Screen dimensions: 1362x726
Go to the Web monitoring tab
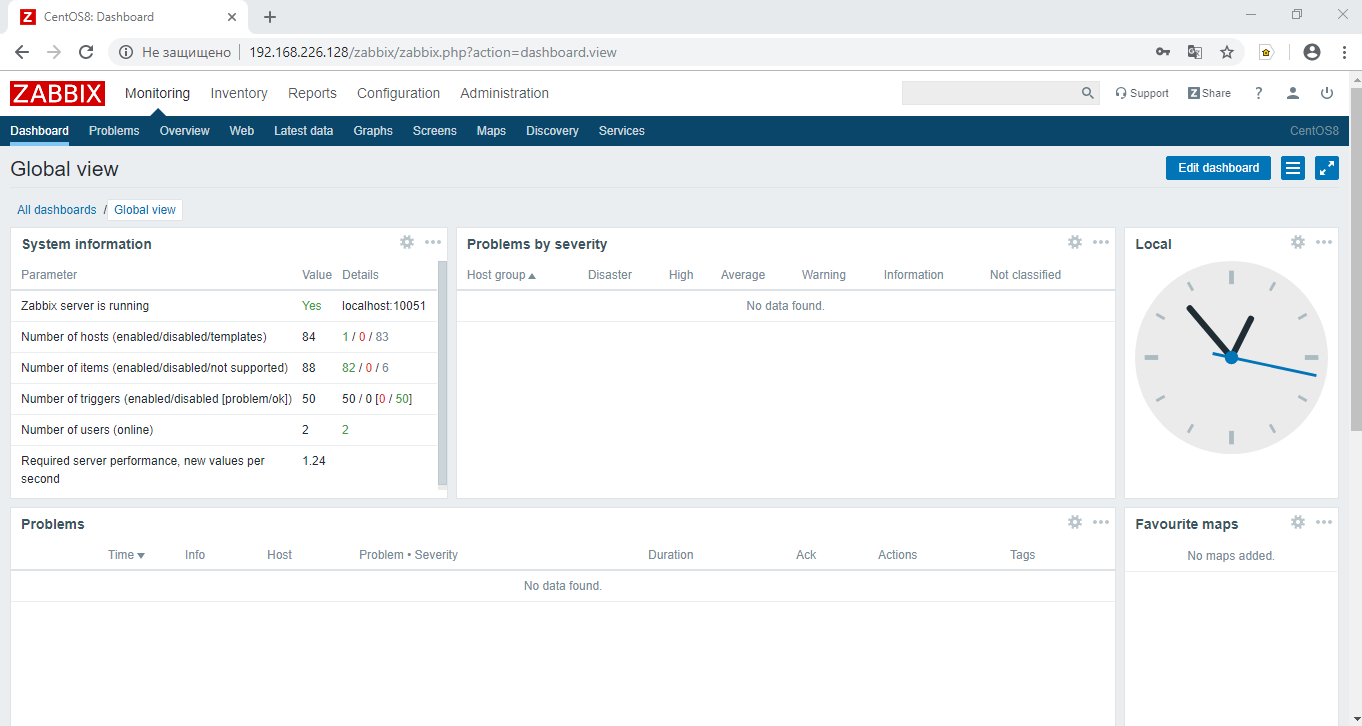coord(242,131)
